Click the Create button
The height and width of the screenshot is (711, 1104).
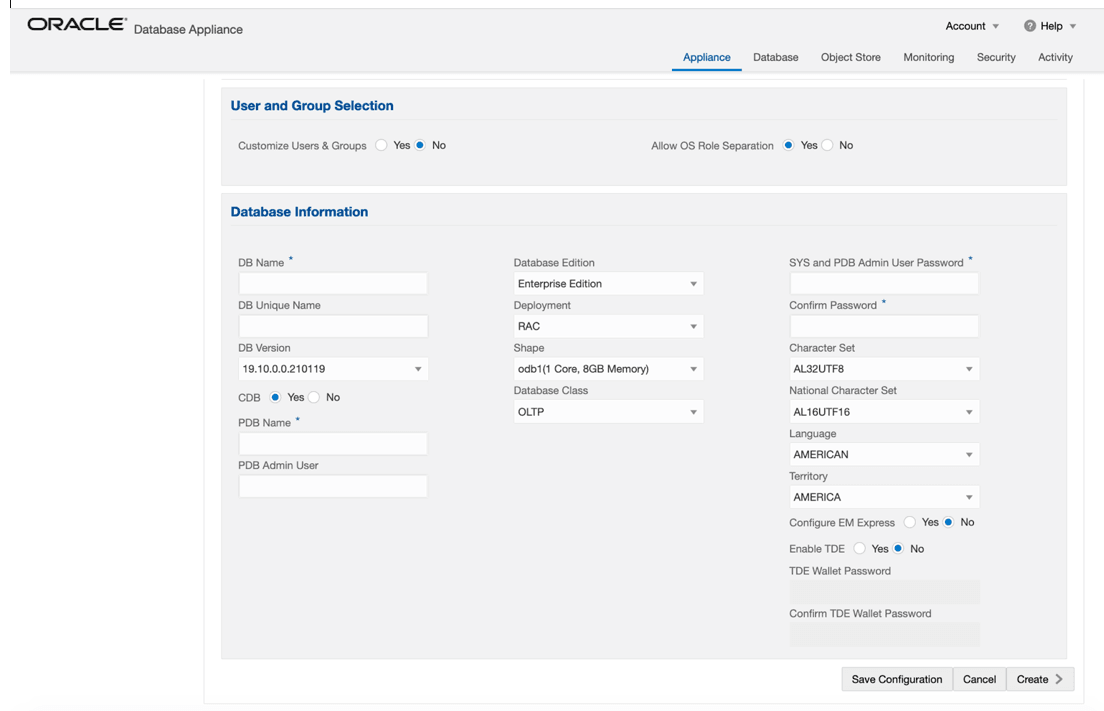[x=1039, y=679]
